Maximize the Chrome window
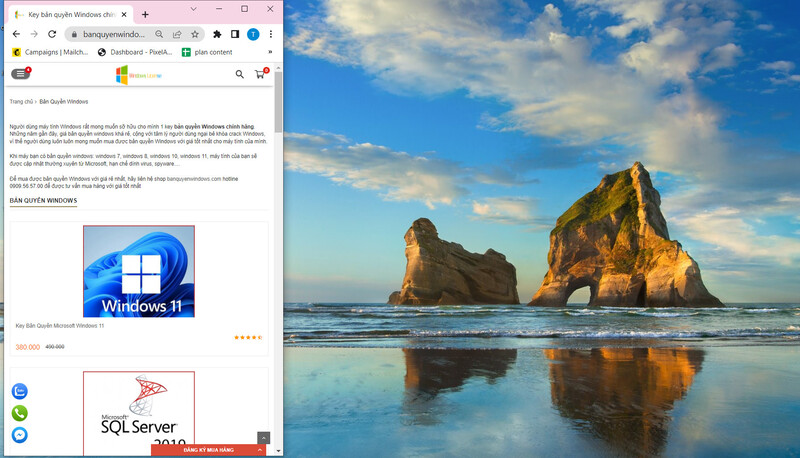Viewport: 800px width, 458px height. tap(244, 9)
